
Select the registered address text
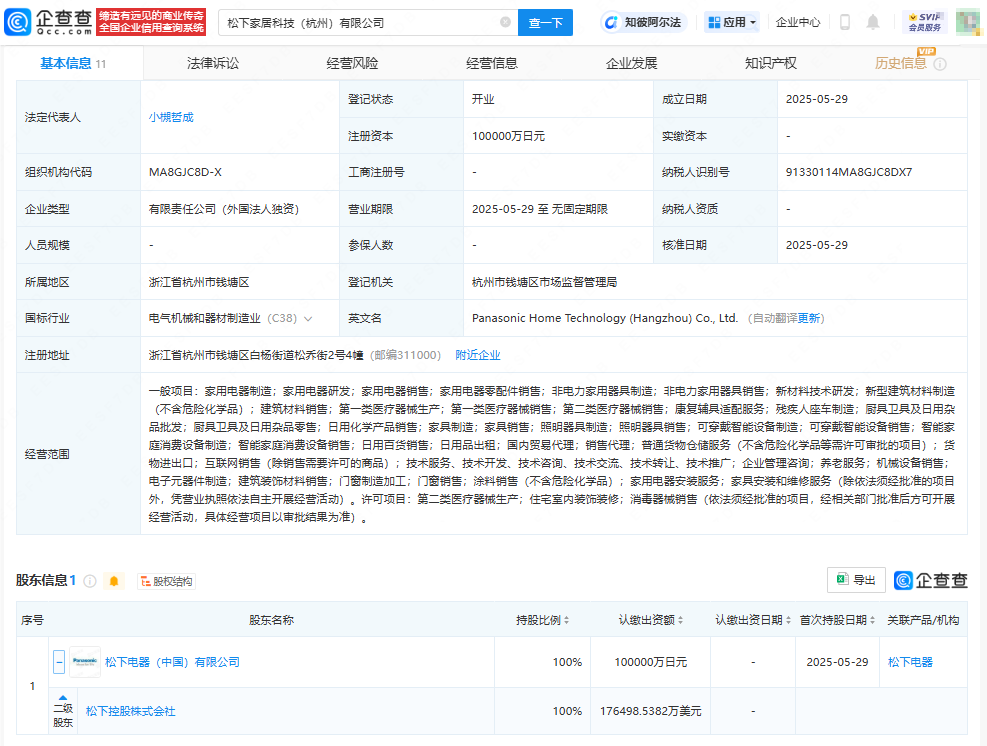256,355
